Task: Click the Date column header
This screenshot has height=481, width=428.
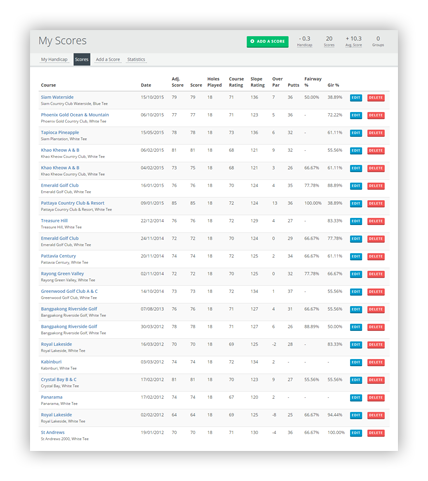Action: (x=146, y=85)
